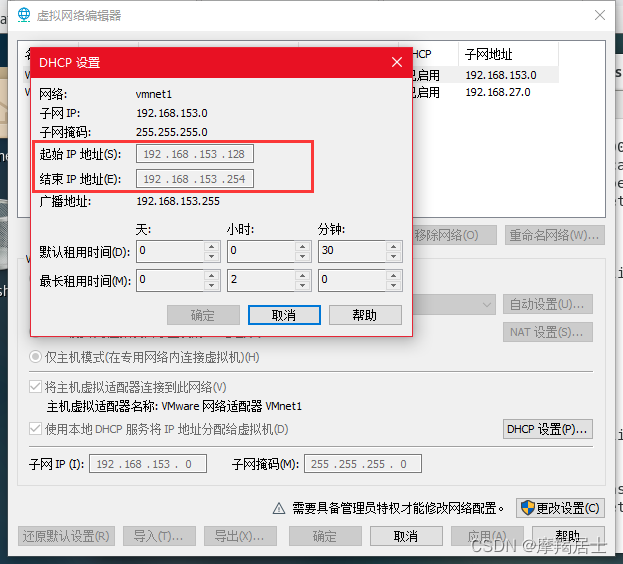Click the 重命名网络(W)... button
The image size is (623, 564).
tap(555, 235)
